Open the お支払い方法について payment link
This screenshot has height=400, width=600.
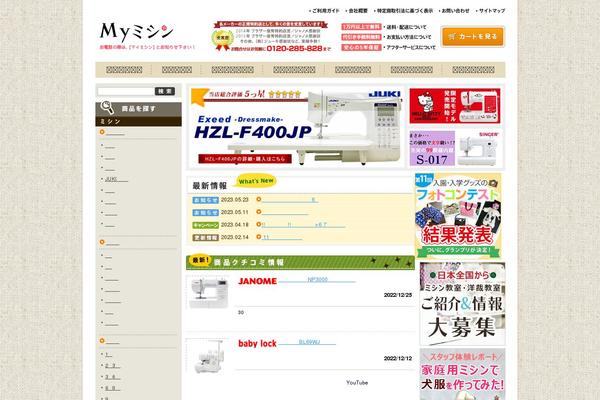[408, 37]
